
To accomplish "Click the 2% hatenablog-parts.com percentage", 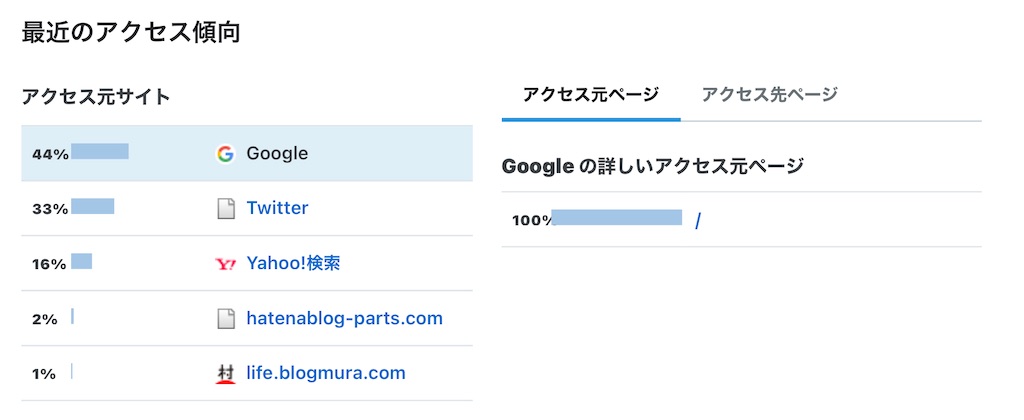I will click(x=45, y=319).
